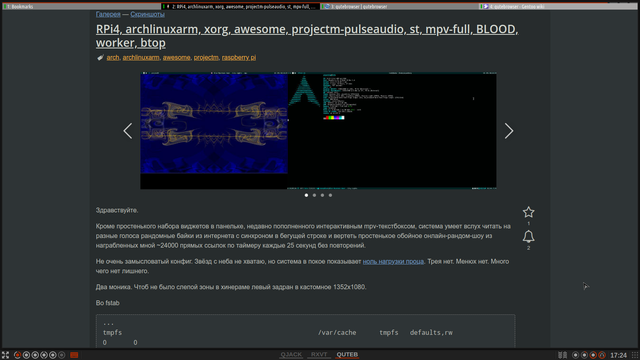Focus the QJACK task in the panel

[291, 355]
